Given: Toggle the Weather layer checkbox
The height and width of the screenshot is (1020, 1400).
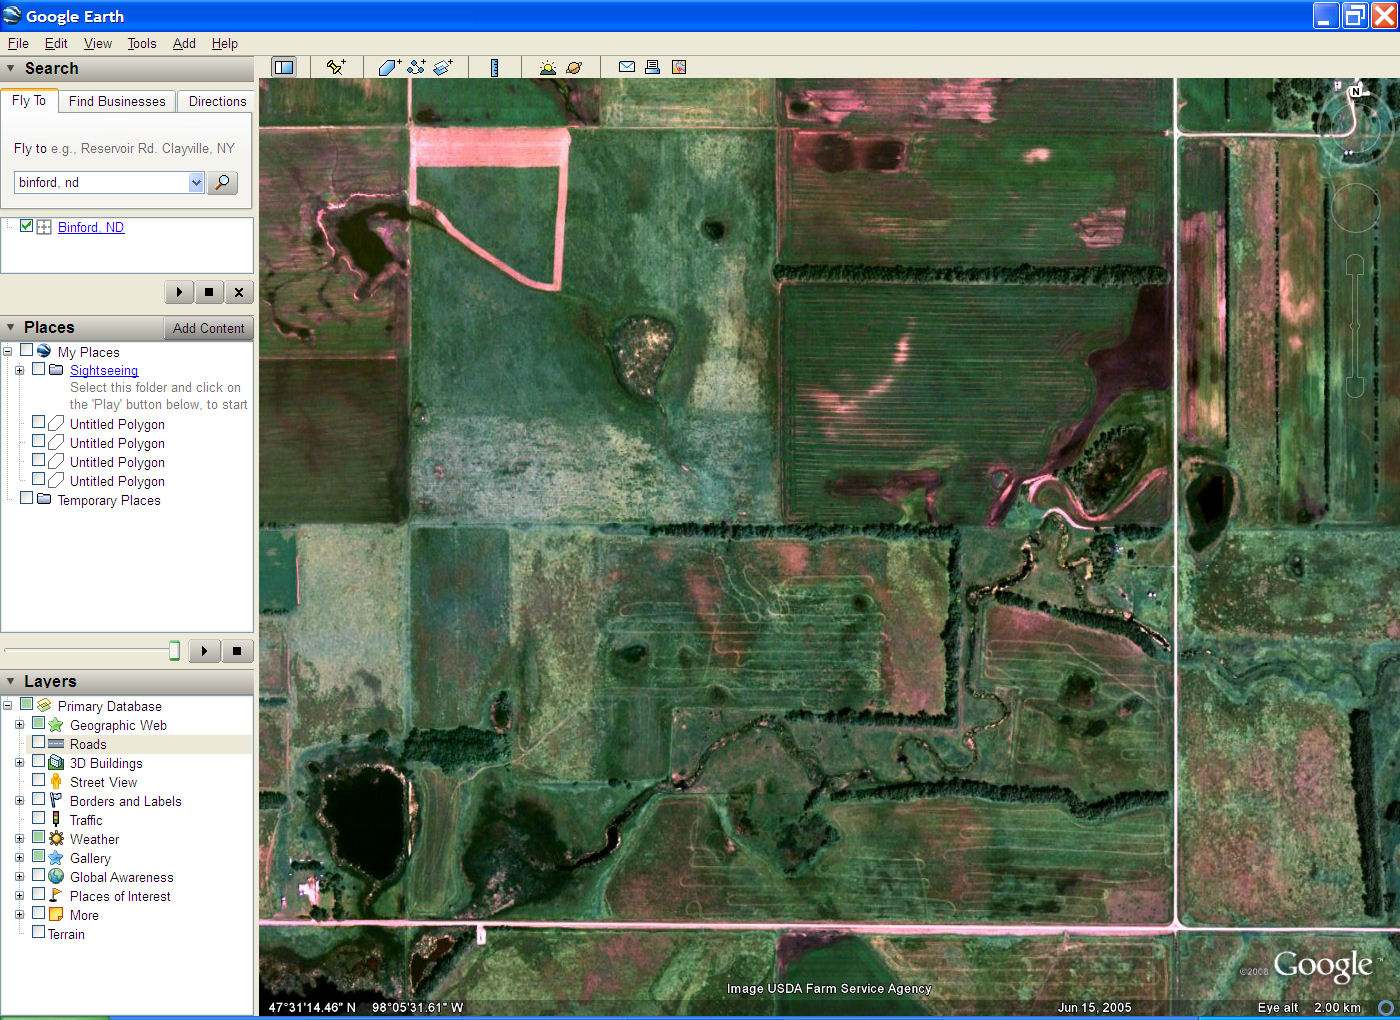Looking at the screenshot, I should point(38,838).
